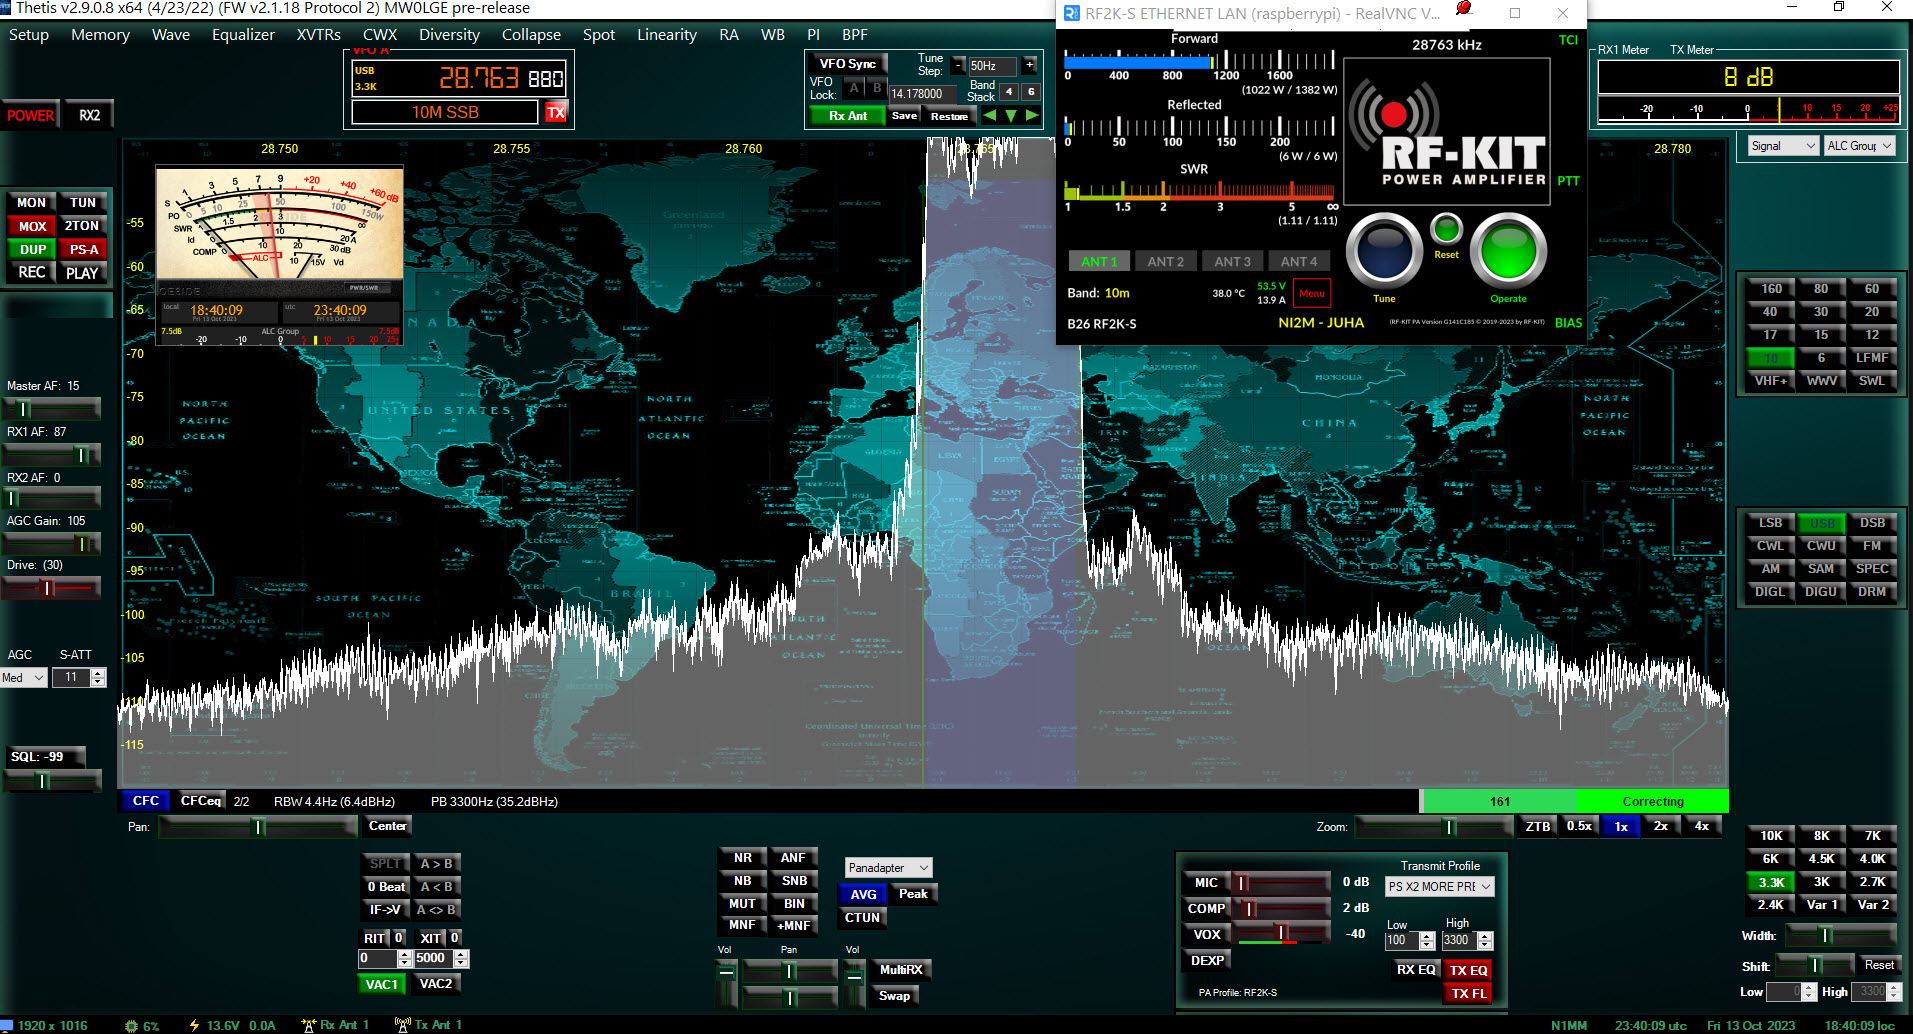
Task: Click band stack down arrow
Action: 1011,116
